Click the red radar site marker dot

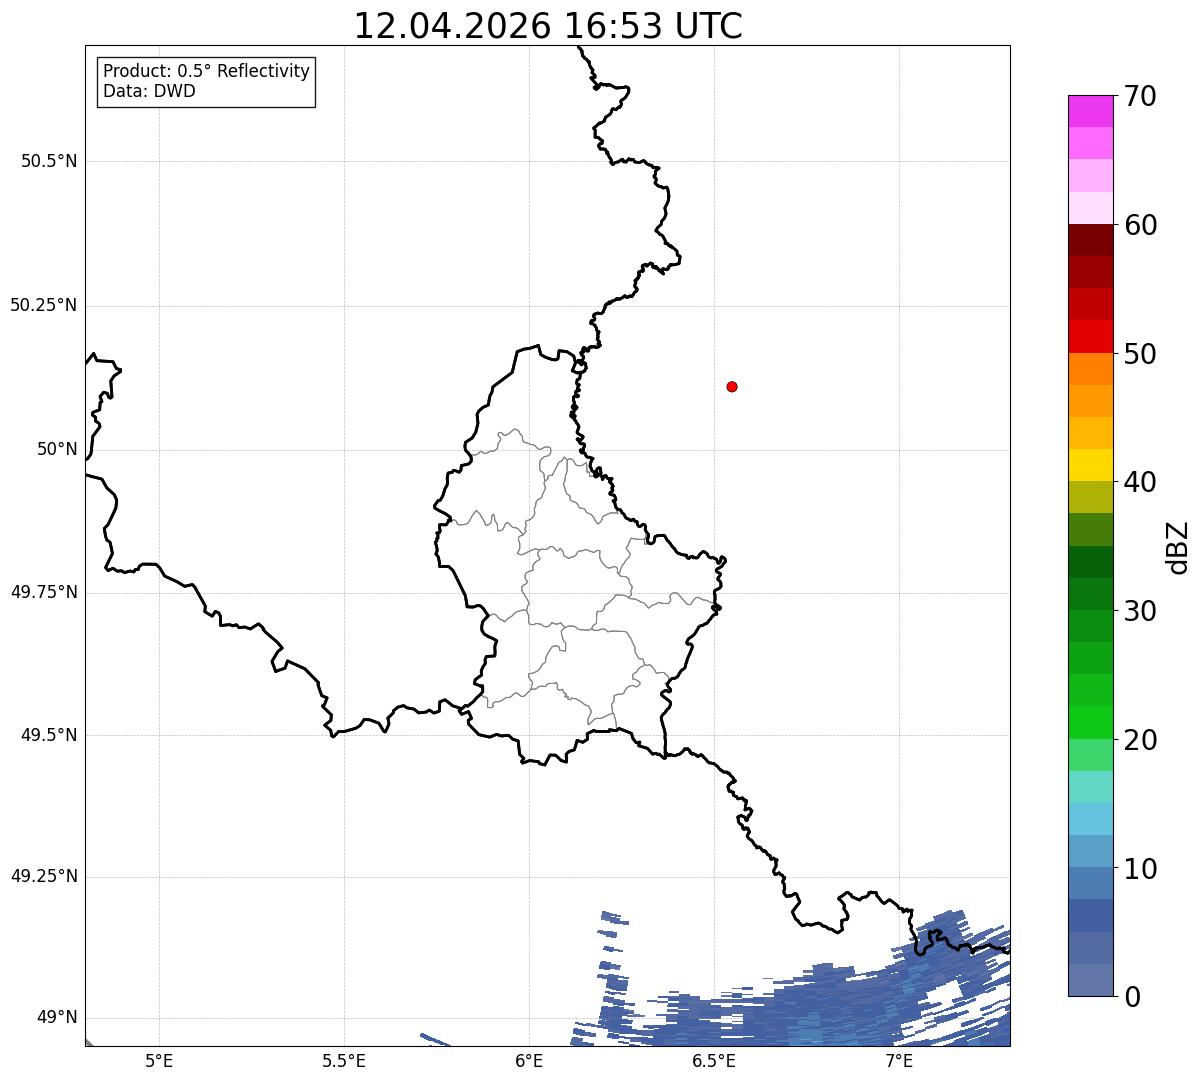click(x=732, y=386)
